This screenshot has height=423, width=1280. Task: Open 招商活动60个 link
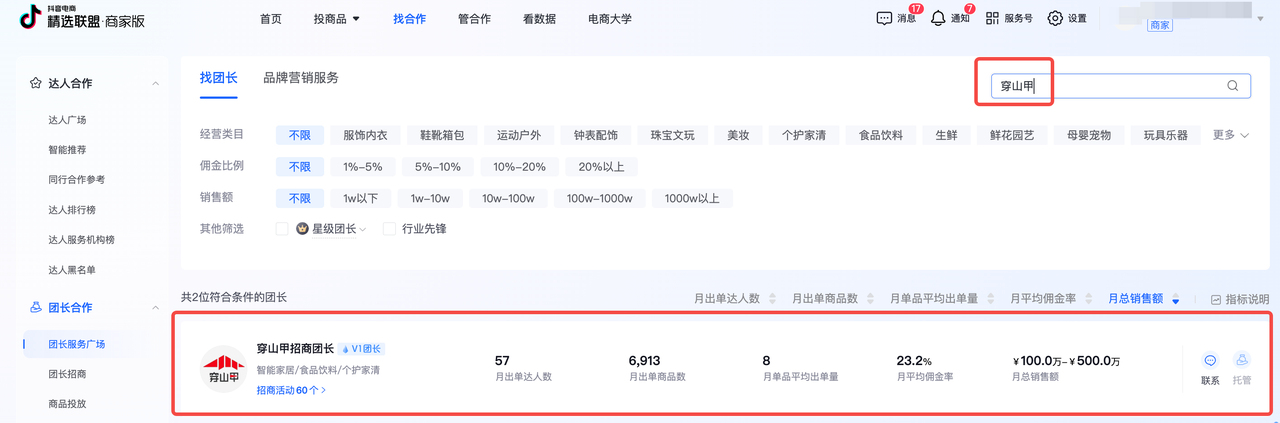pos(291,390)
